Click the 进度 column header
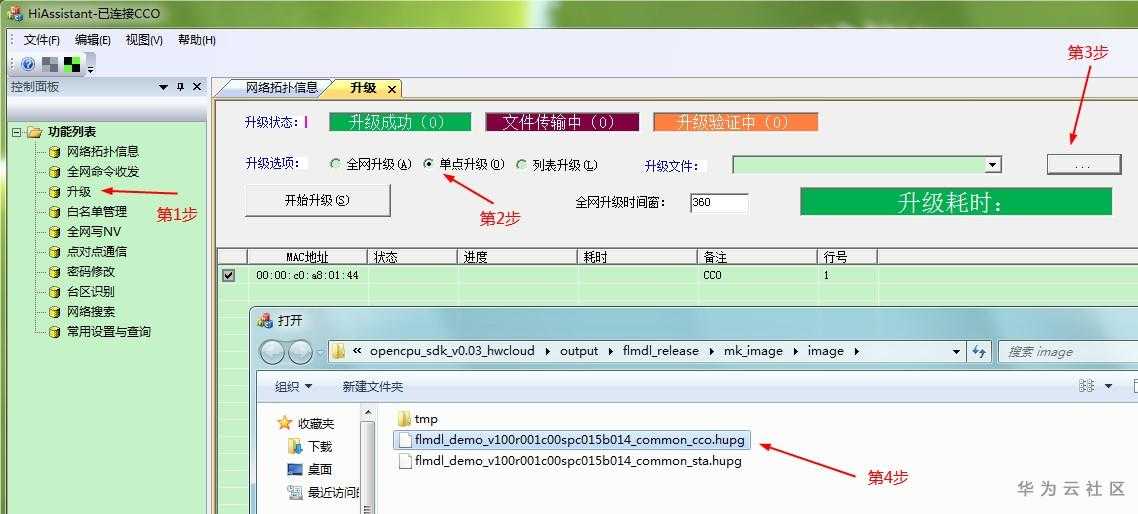Screen dimensions: 1138x514 click(x=517, y=256)
